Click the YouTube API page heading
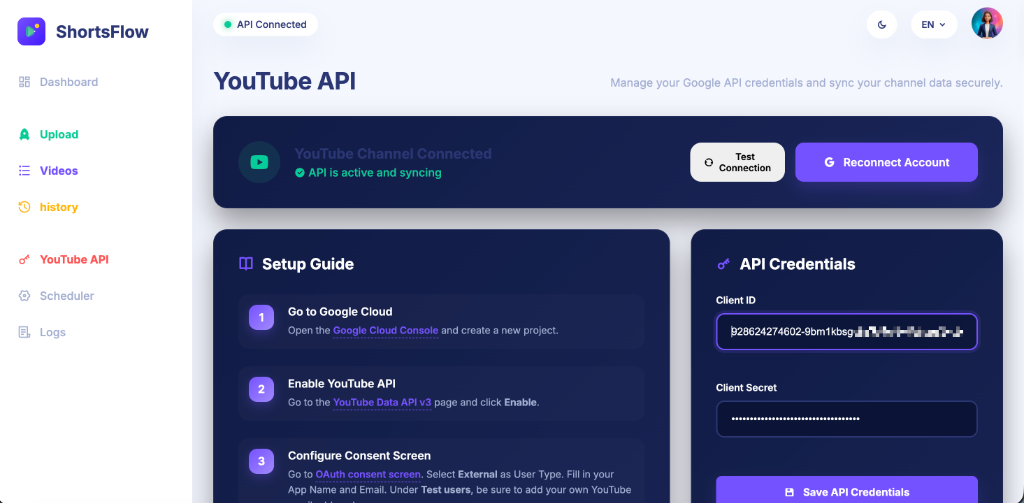The height and width of the screenshot is (503, 1024). click(x=285, y=82)
